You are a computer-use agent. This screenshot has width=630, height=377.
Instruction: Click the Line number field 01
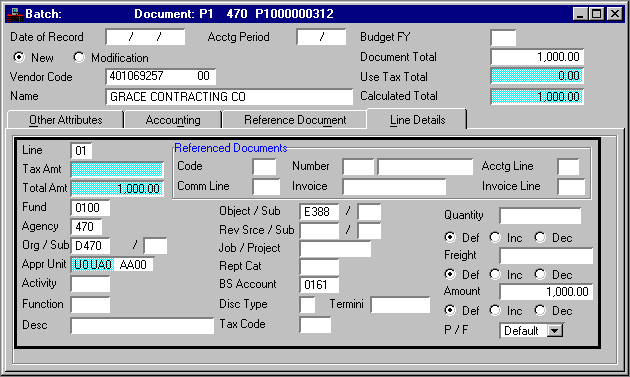pos(81,151)
